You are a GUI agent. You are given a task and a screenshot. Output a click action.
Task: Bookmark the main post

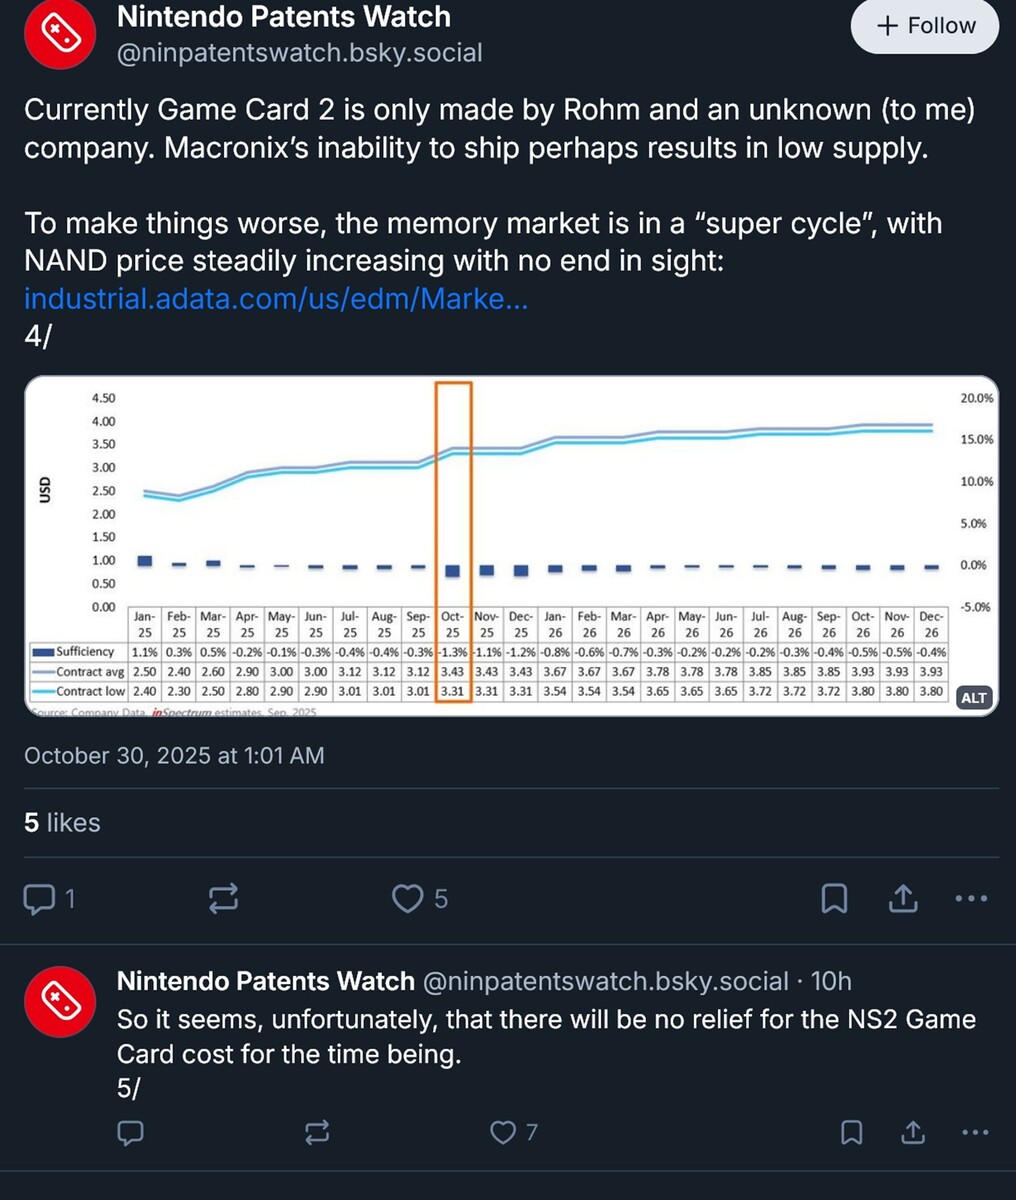(x=834, y=899)
